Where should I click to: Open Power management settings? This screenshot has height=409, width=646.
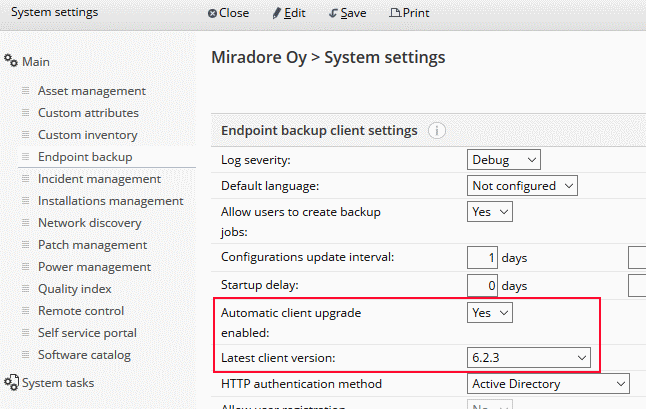94,266
